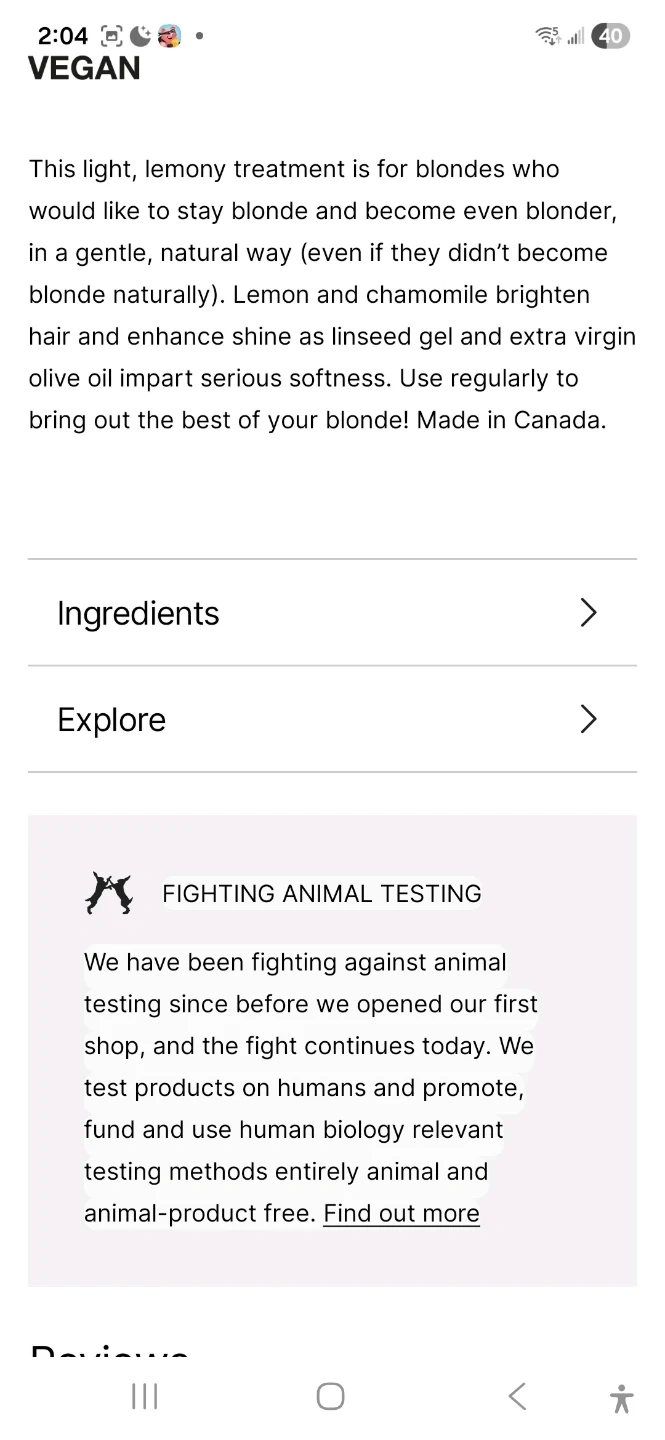Image resolution: width=665 pixels, height=1440 pixels.
Task: Tap the FIGHTING ANIMAL TESTING heading
Action: coord(321,893)
